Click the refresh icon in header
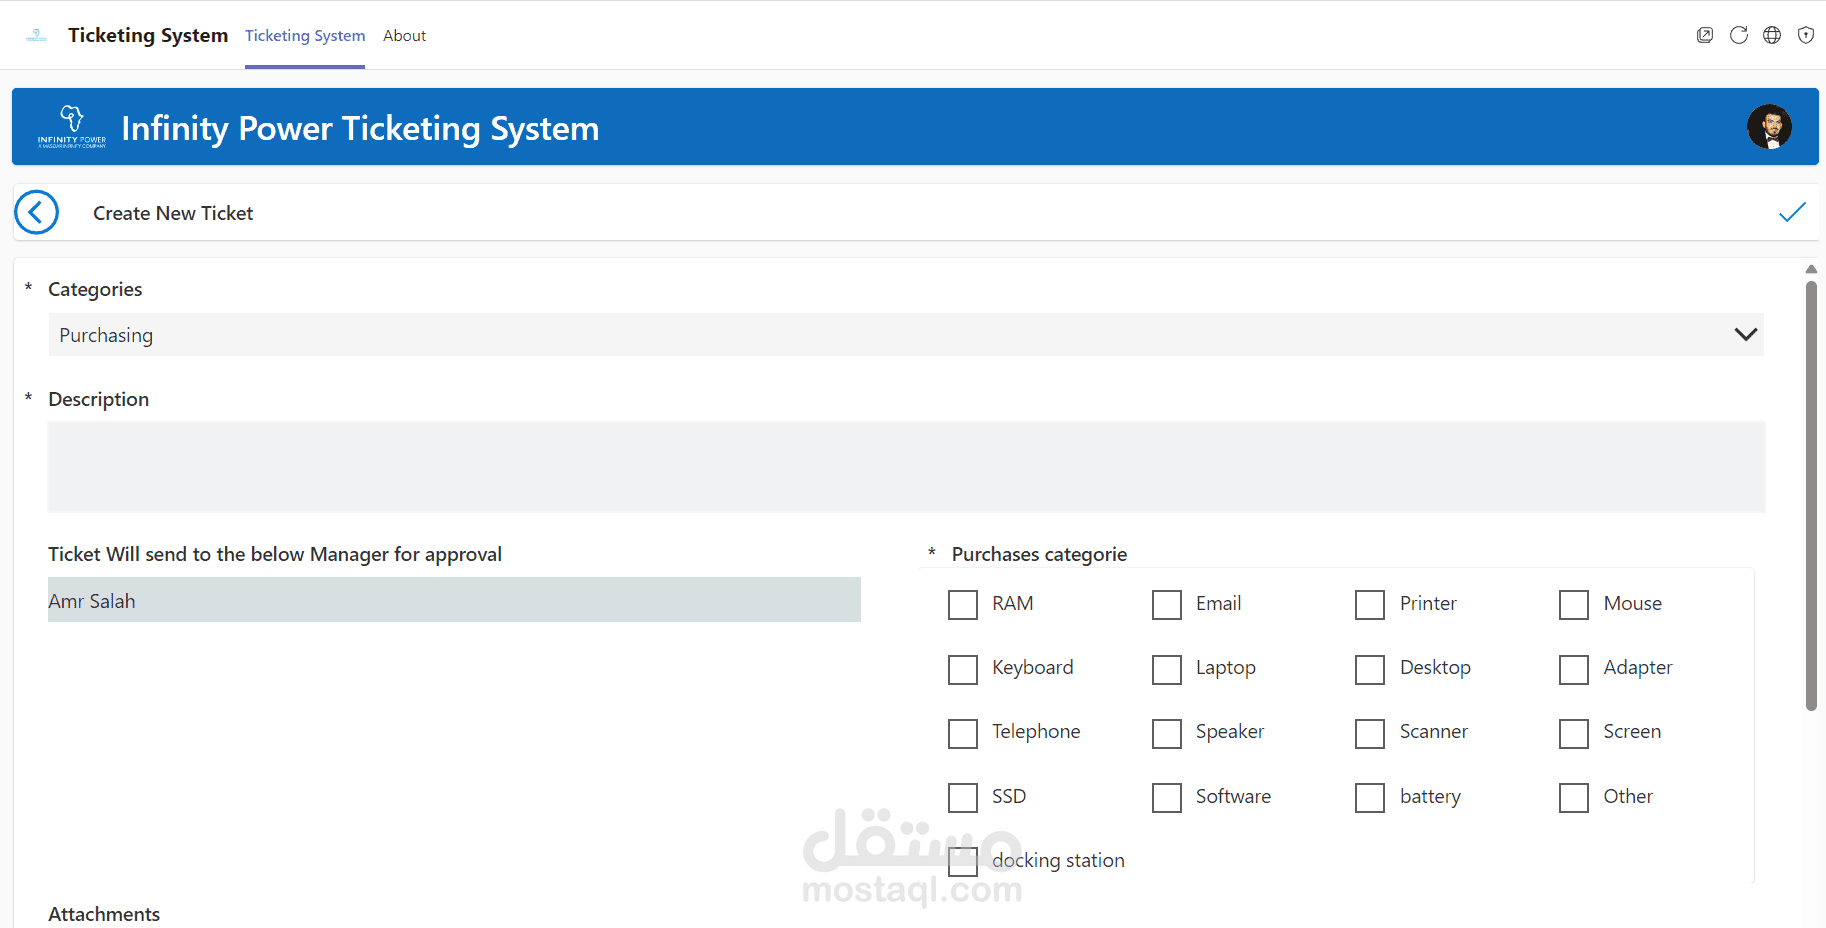Image resolution: width=1826 pixels, height=928 pixels. pos(1739,35)
